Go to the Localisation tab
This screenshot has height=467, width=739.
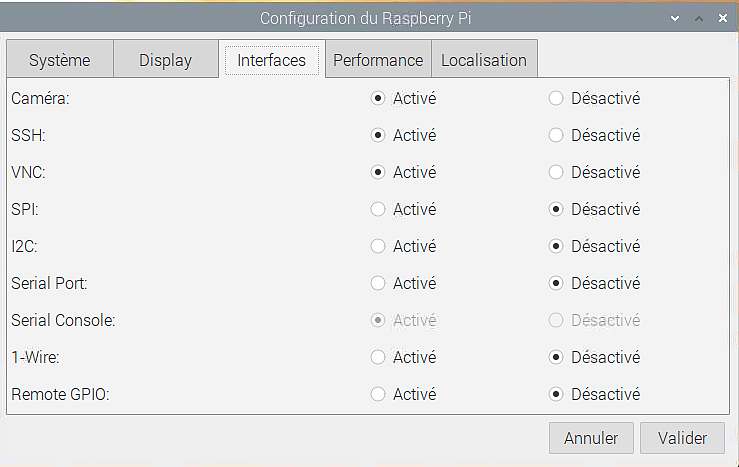click(484, 60)
